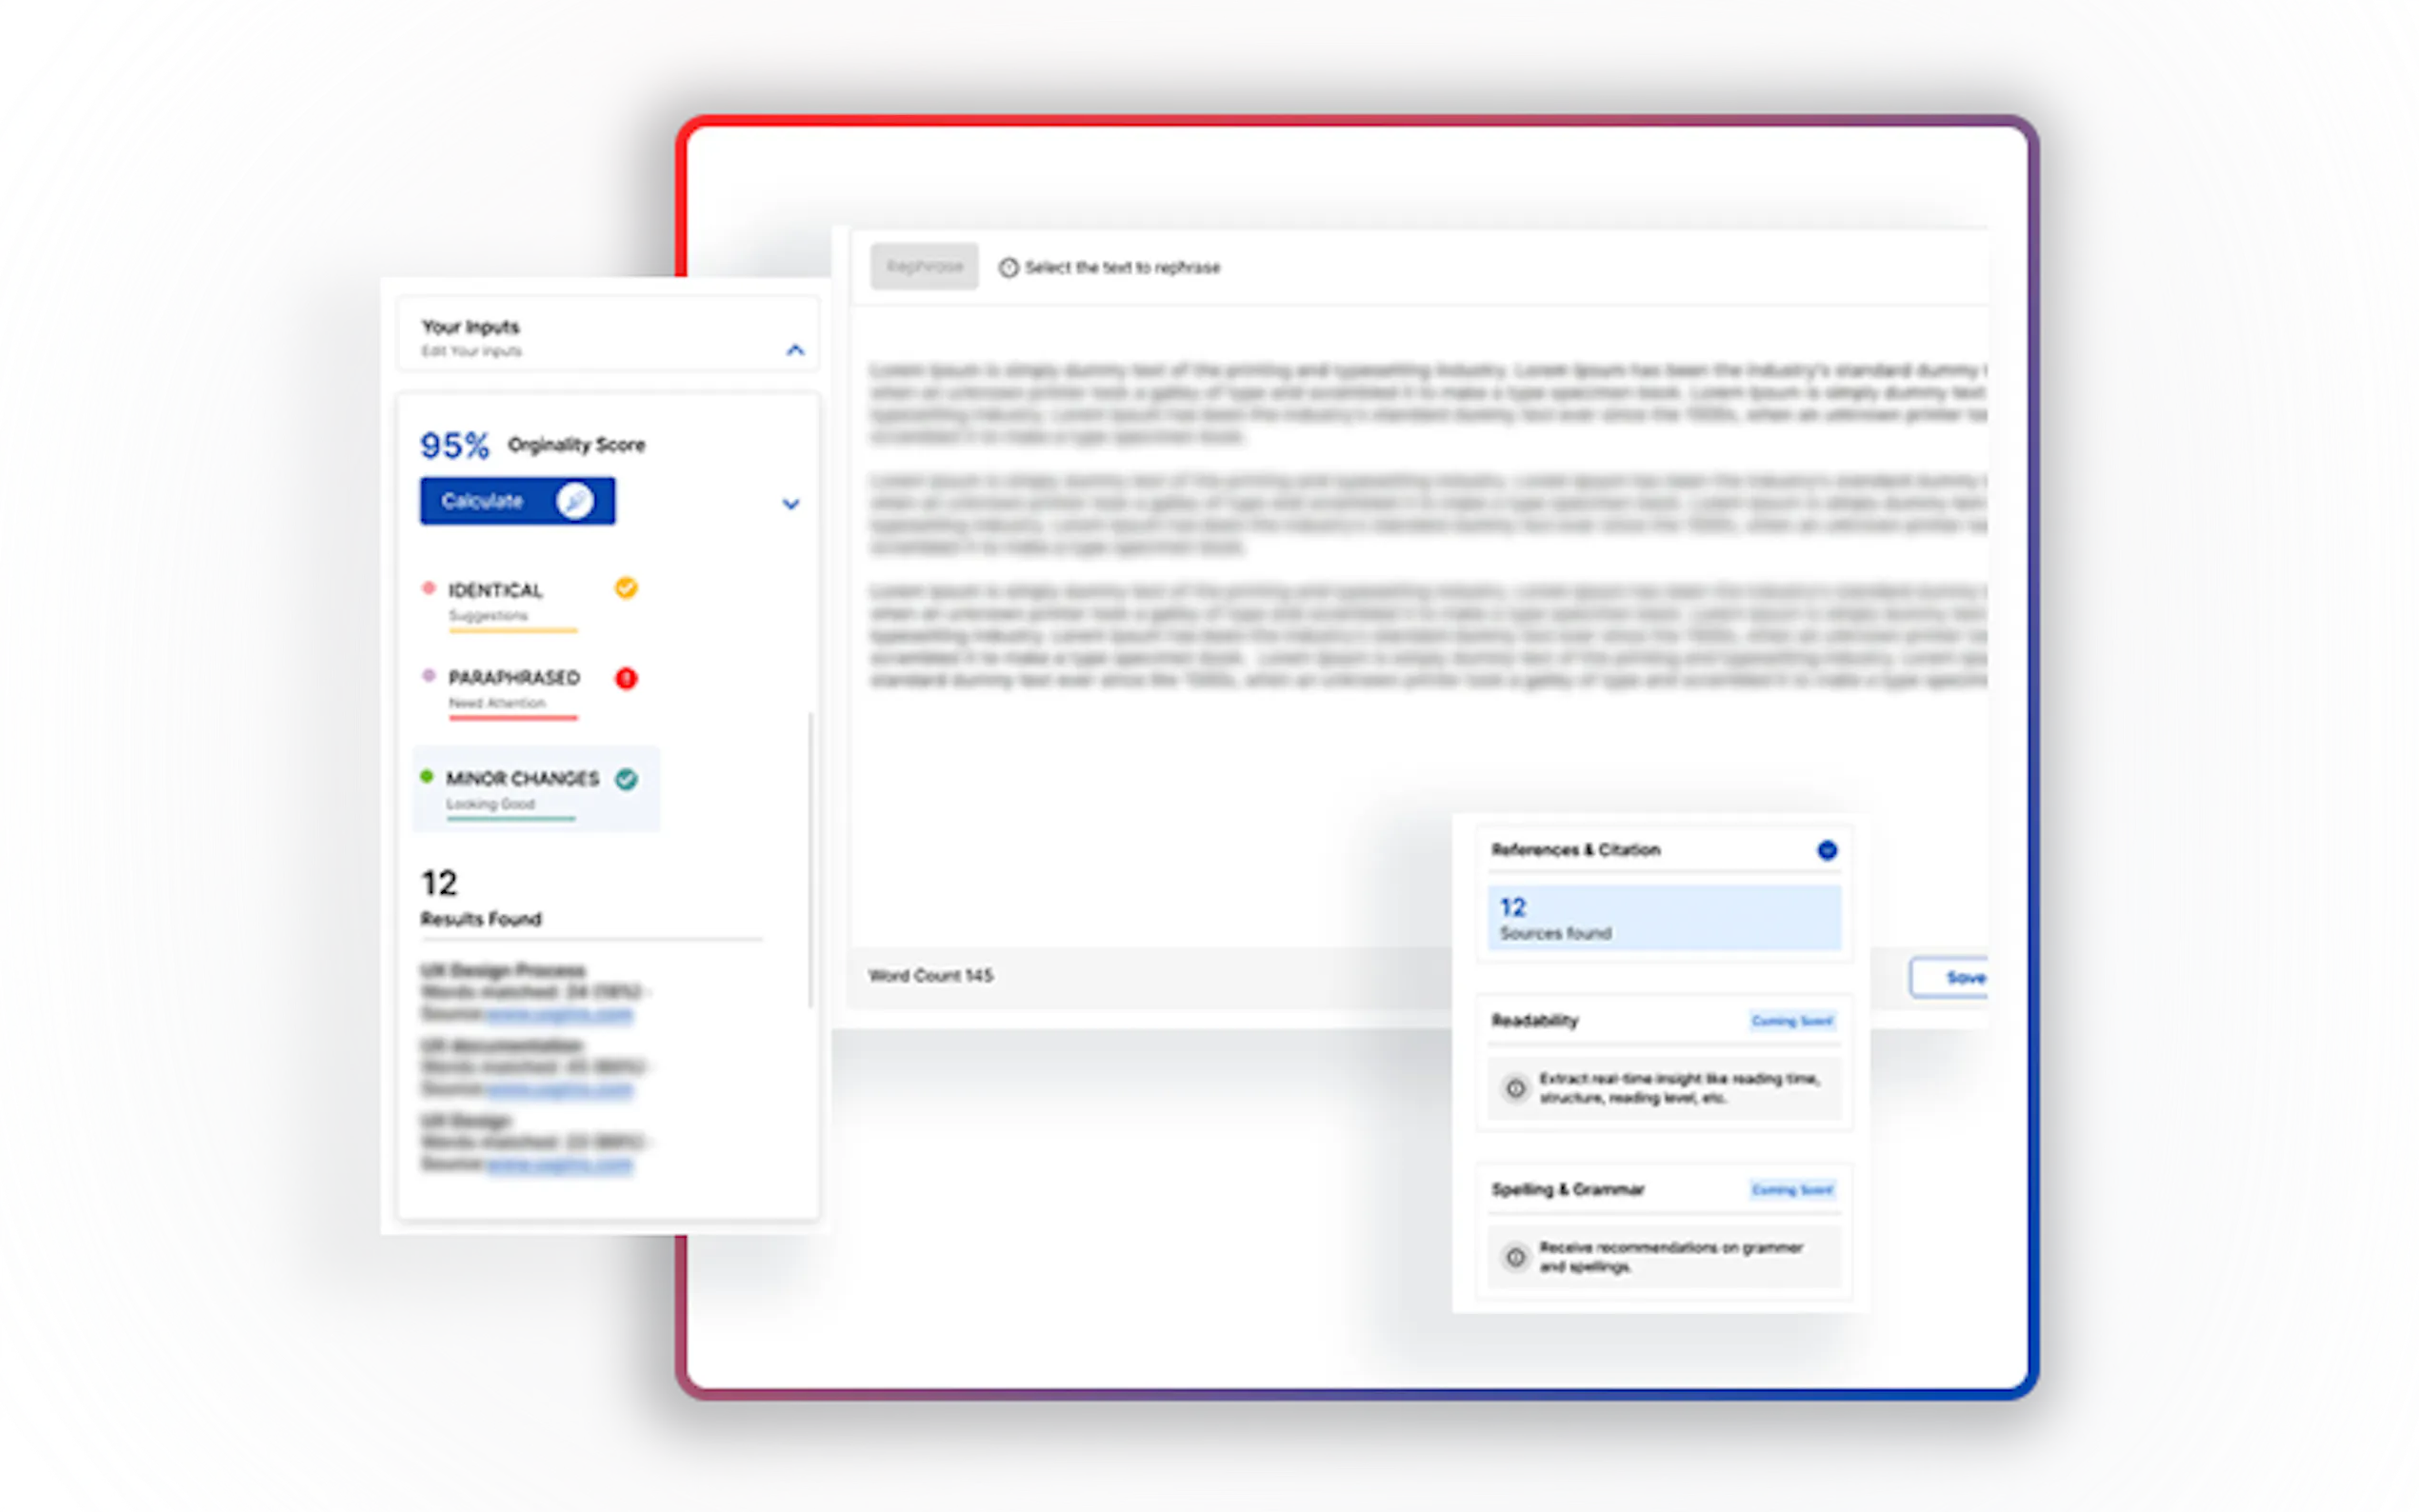The height and width of the screenshot is (1512, 2419).
Task: Click the results panel vertical scrollbar
Action: pyautogui.click(x=810, y=860)
